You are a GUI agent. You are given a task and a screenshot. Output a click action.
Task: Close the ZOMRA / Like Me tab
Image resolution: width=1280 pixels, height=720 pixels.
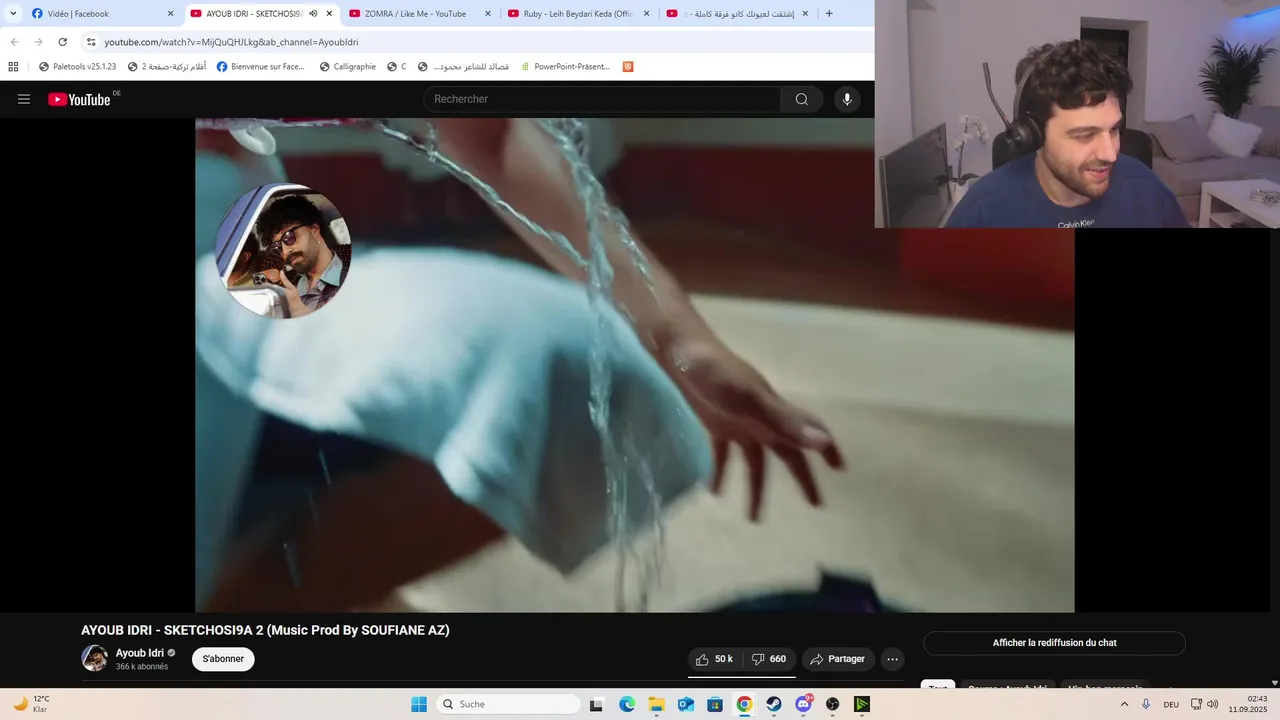(x=488, y=14)
